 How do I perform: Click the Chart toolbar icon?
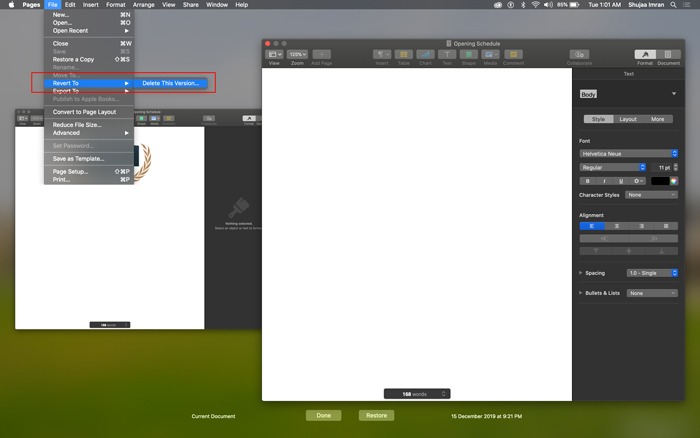[427, 54]
